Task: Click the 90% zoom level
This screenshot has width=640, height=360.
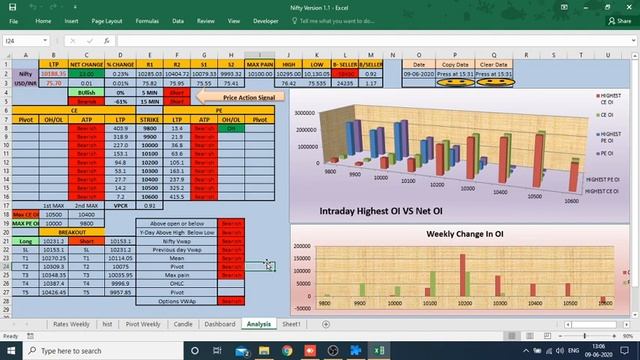Action: [628, 336]
